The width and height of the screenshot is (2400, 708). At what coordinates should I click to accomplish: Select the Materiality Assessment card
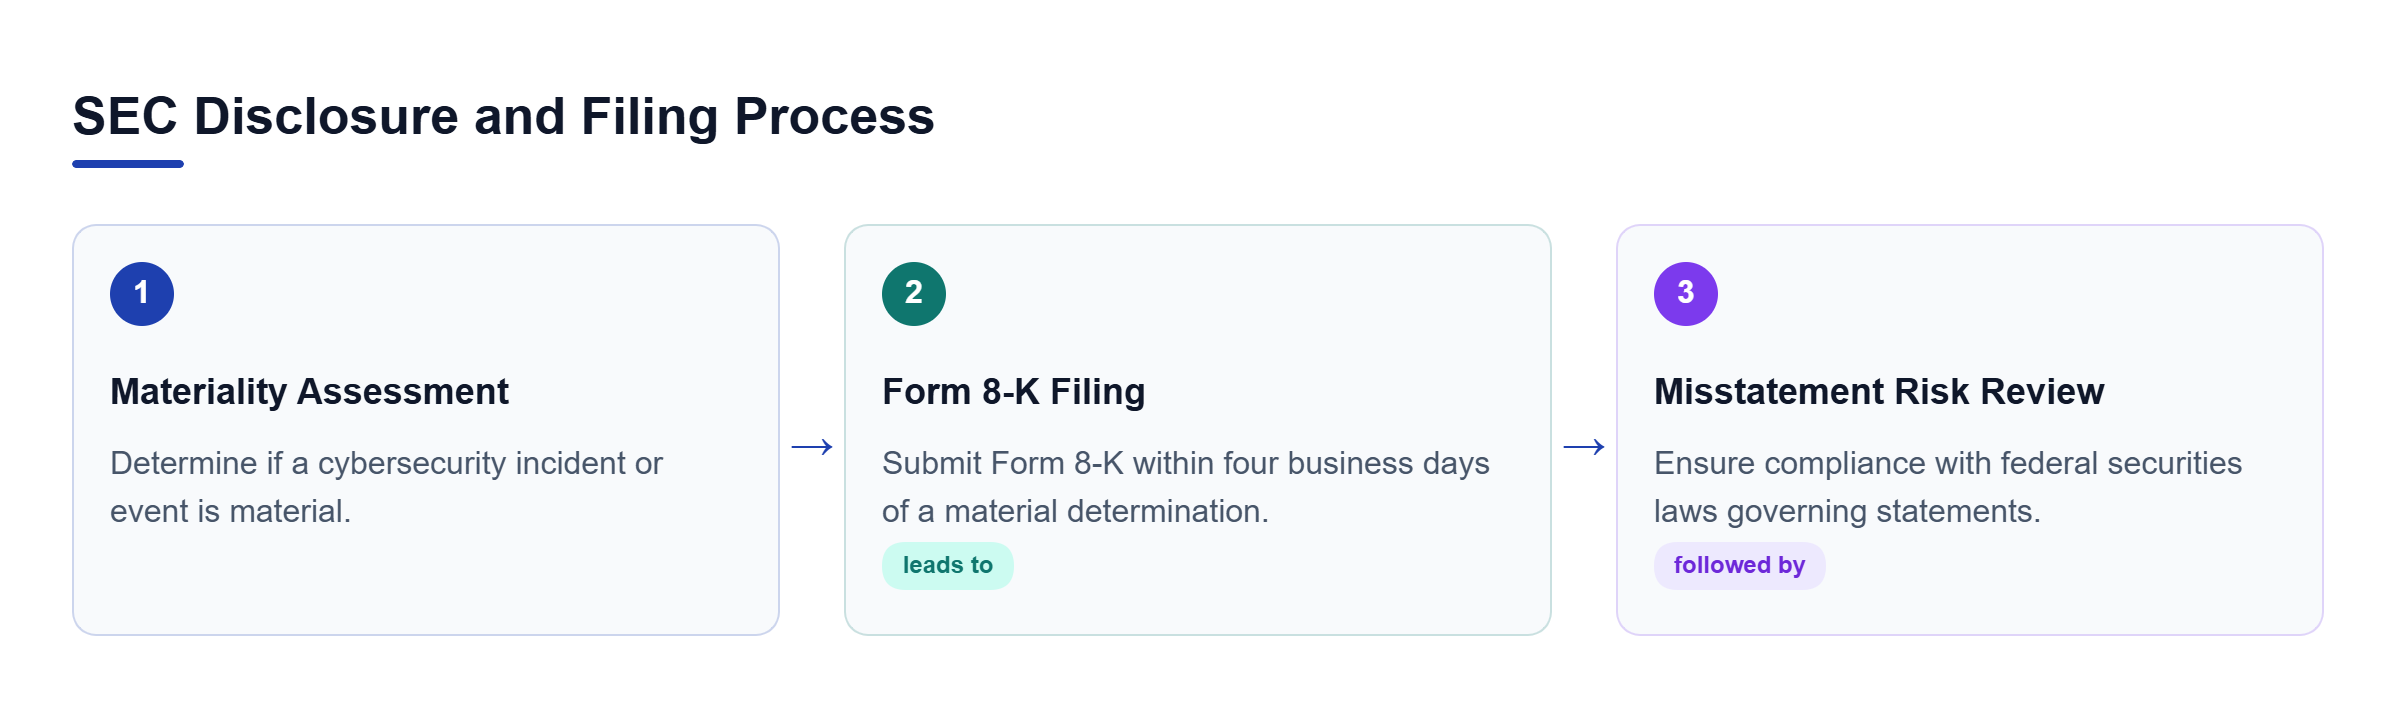tap(426, 430)
